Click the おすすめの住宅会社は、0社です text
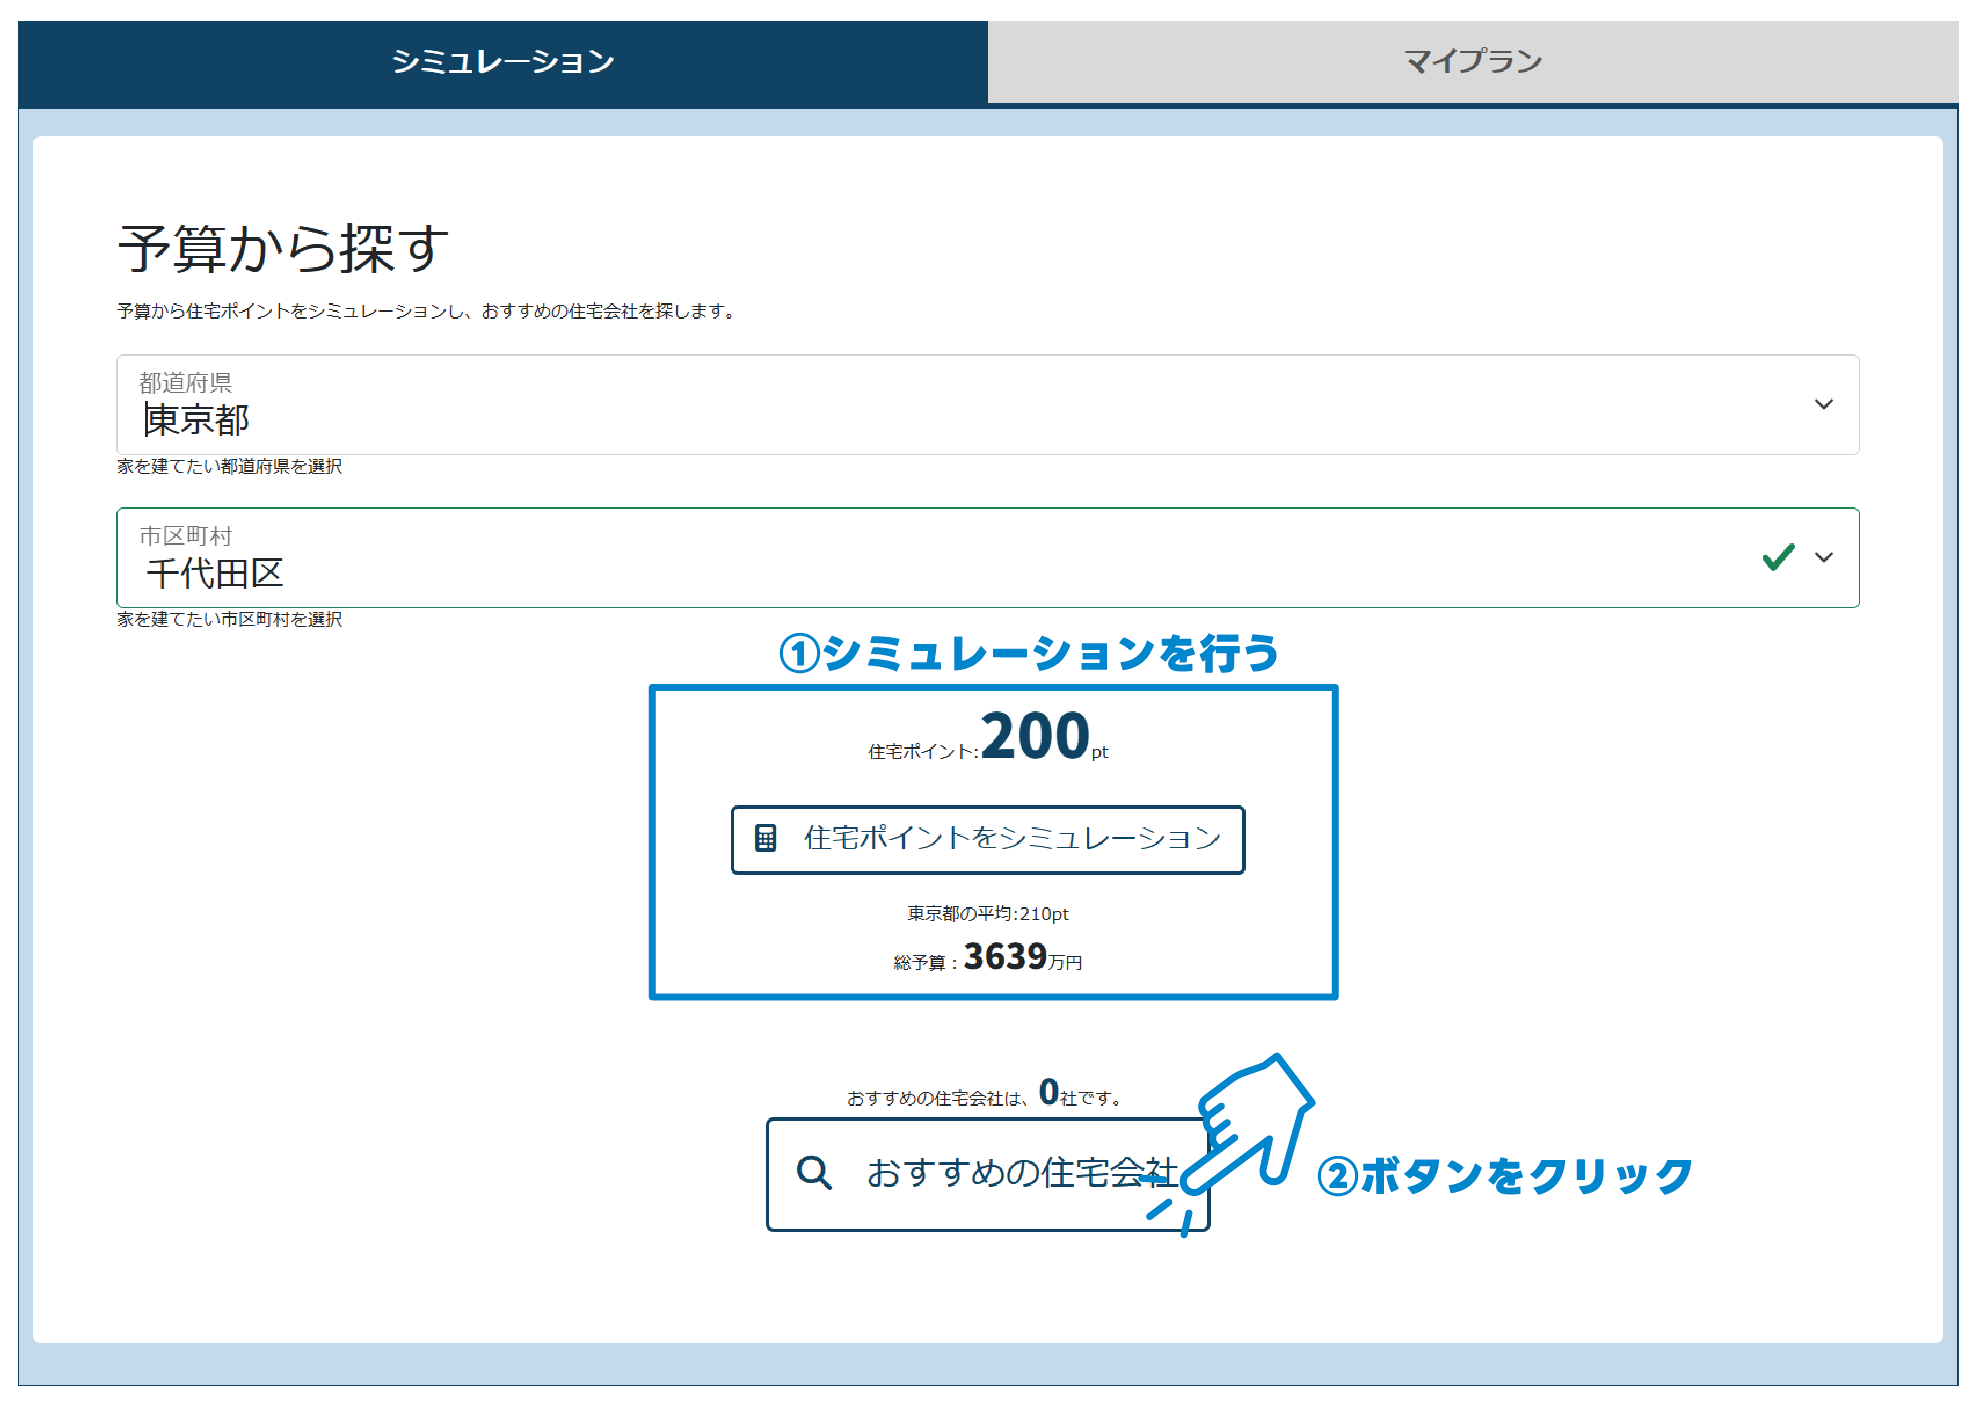Image resolution: width=1979 pixels, height=1411 pixels. (983, 1094)
